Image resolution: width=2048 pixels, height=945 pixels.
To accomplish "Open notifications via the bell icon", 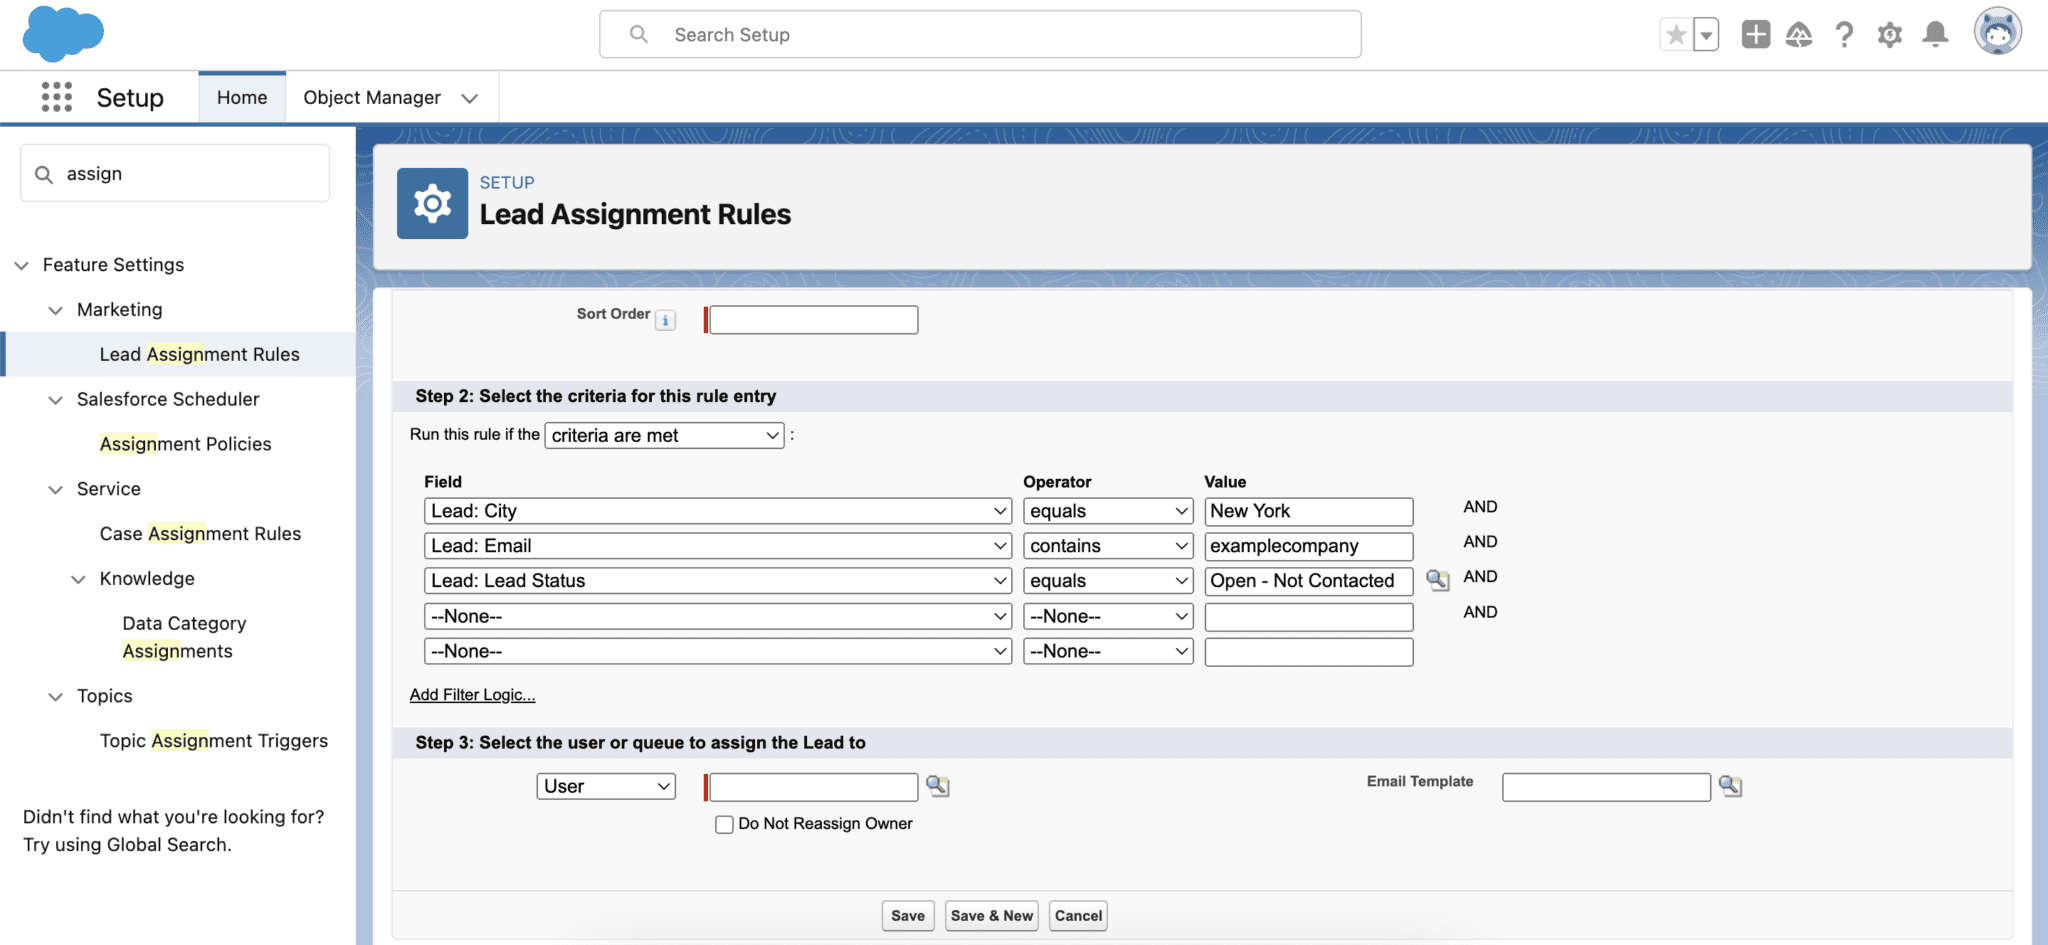I will click(1934, 33).
